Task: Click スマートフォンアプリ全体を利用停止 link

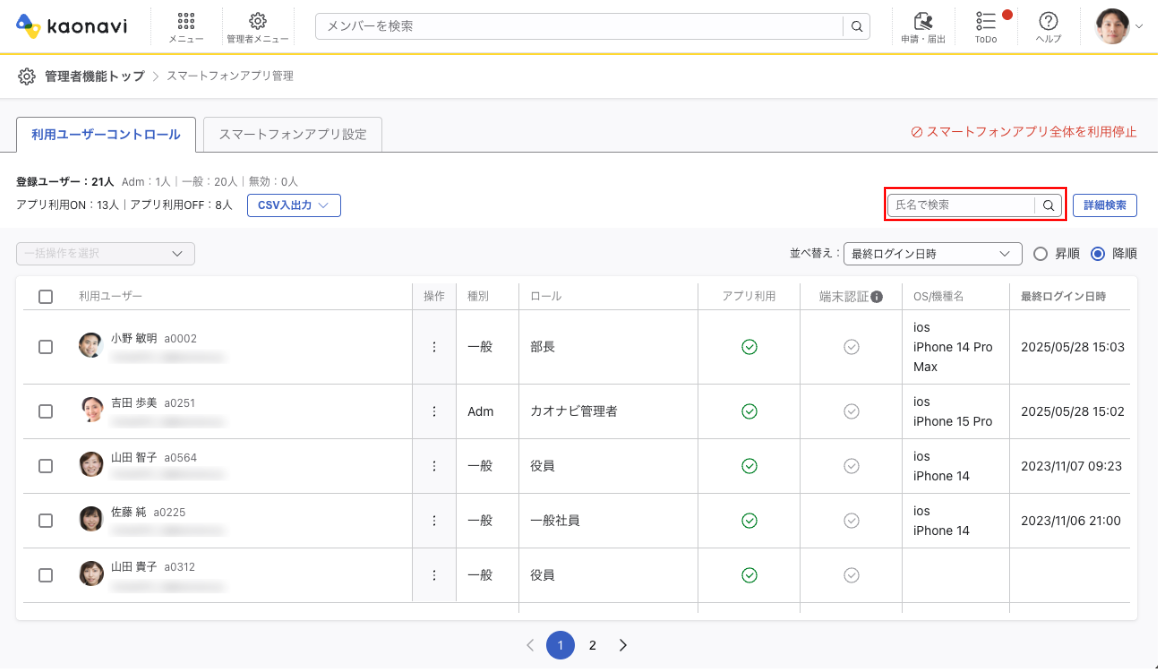Action: pos(1023,132)
